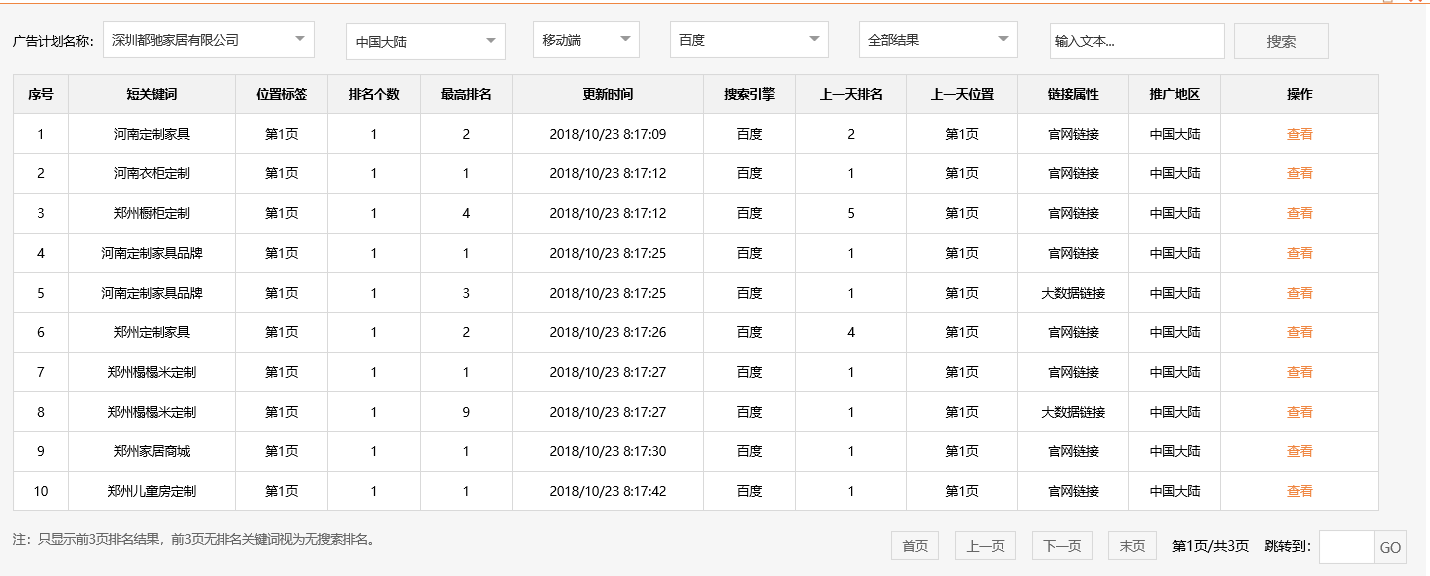The height and width of the screenshot is (576, 1430).
Task: Click 查看 on the 郑州定制家具 row
Action: [1300, 332]
